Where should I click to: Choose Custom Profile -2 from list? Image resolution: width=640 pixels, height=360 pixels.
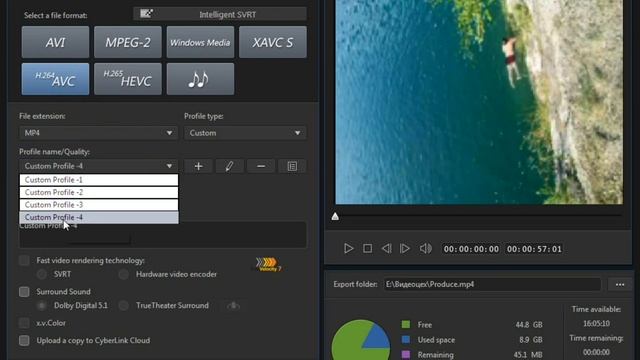99,192
